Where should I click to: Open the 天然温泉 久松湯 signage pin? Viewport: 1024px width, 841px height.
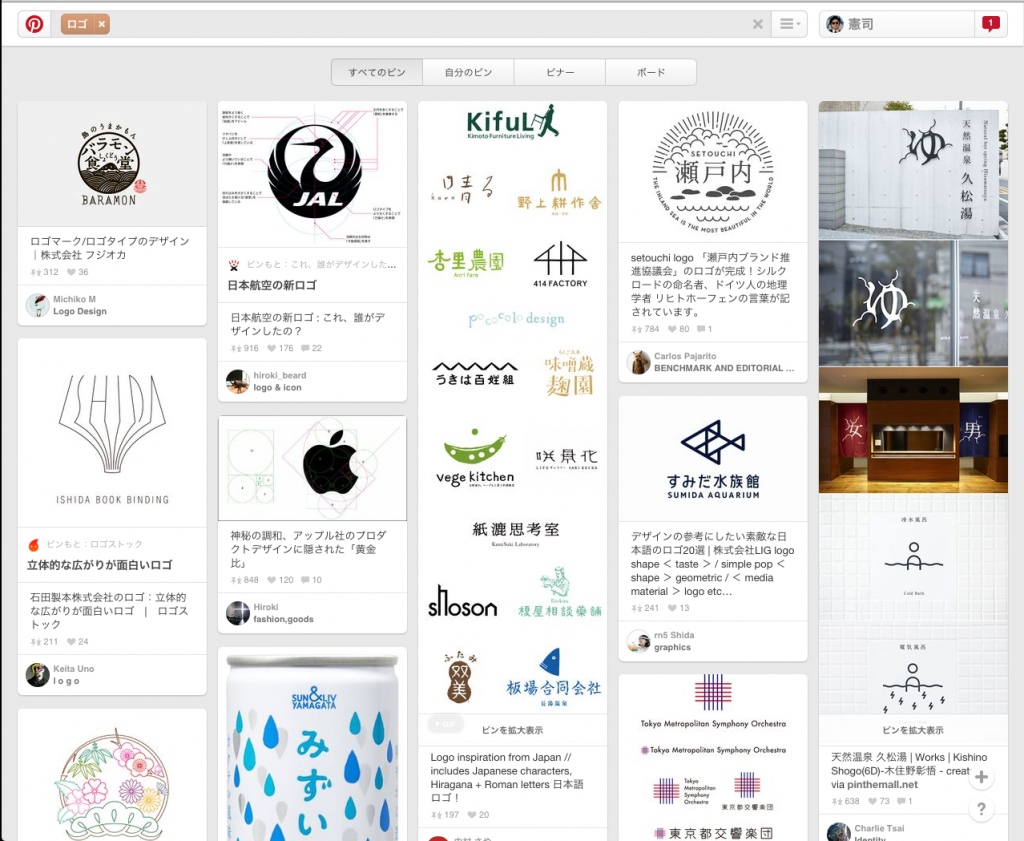(913, 406)
